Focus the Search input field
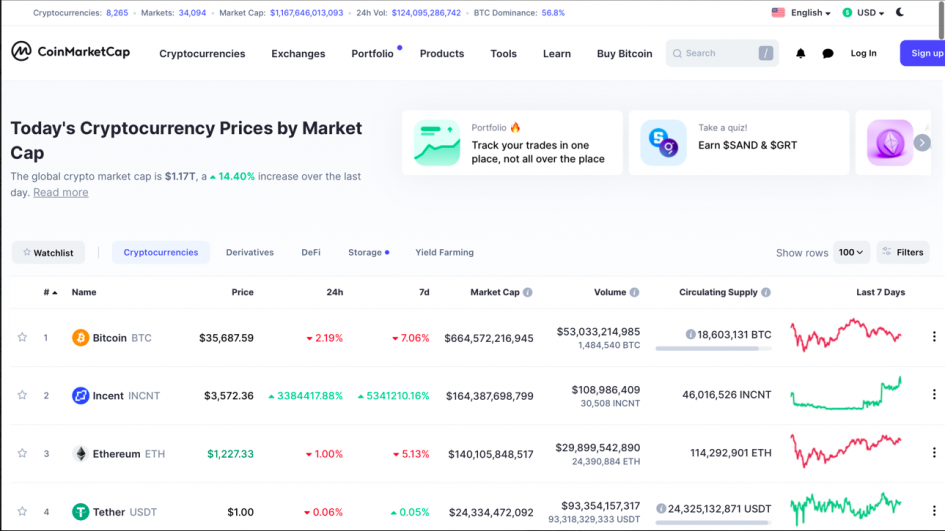Image resolution: width=945 pixels, height=531 pixels. (x=720, y=53)
